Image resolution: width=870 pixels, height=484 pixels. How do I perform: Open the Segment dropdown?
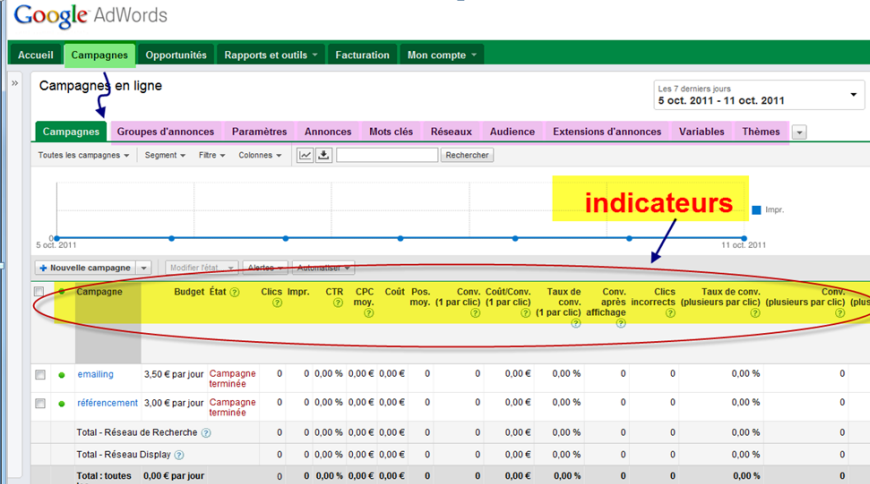pos(165,155)
